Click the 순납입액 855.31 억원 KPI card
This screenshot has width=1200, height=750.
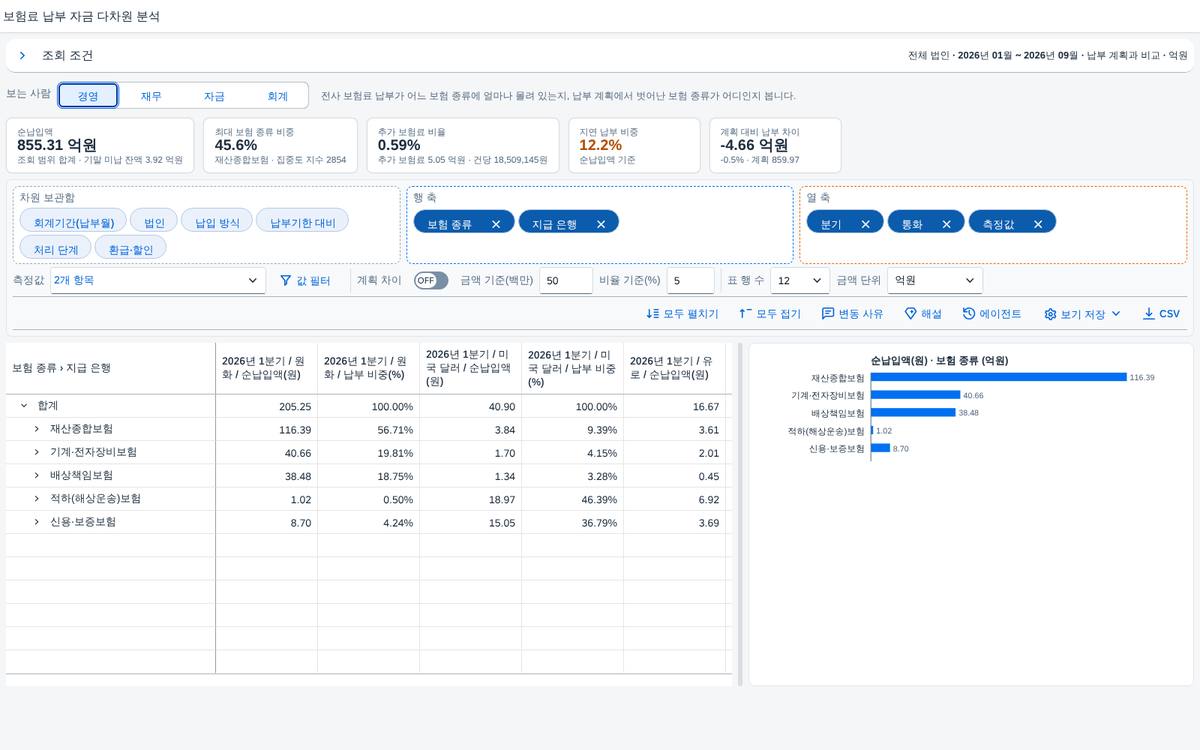click(99, 145)
